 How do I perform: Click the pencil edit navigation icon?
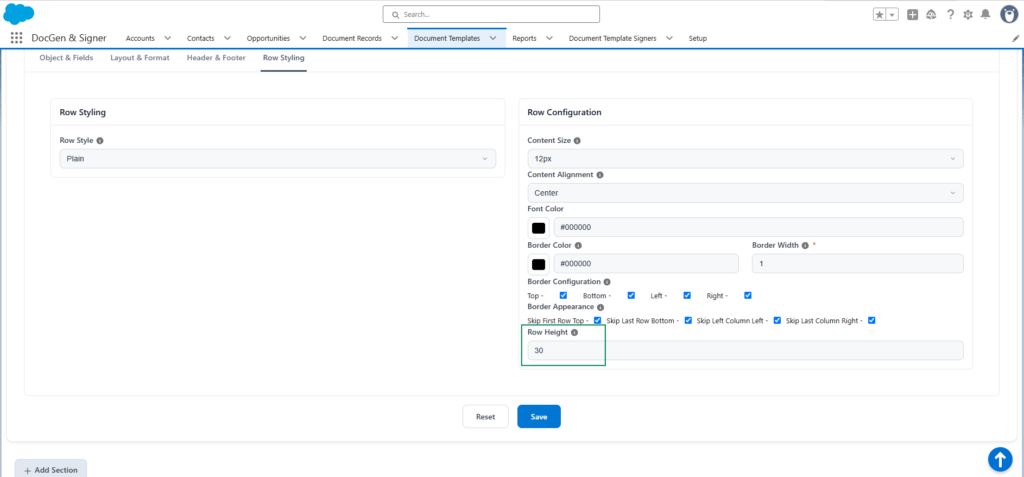[1016, 39]
